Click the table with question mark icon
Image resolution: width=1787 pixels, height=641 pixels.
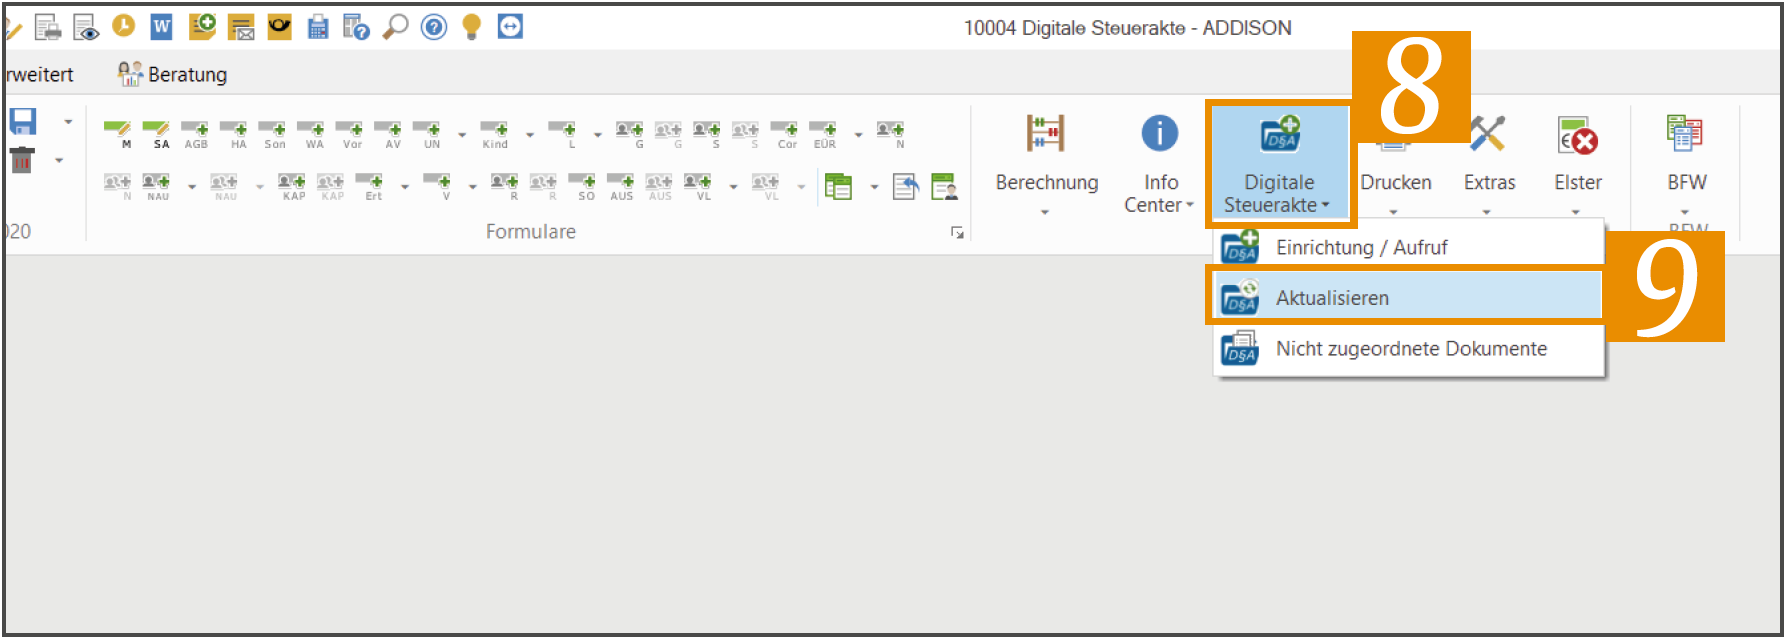pyautogui.click(x=356, y=27)
